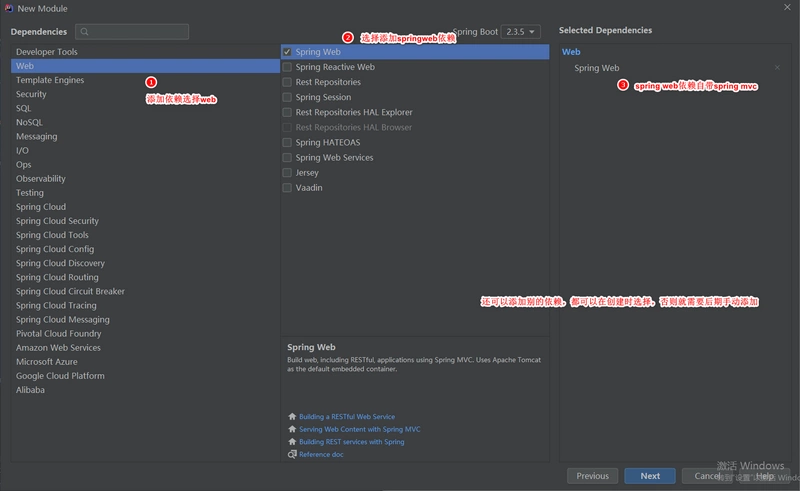The height and width of the screenshot is (491, 800).
Task: Select the SQL category
Action: tap(145, 108)
